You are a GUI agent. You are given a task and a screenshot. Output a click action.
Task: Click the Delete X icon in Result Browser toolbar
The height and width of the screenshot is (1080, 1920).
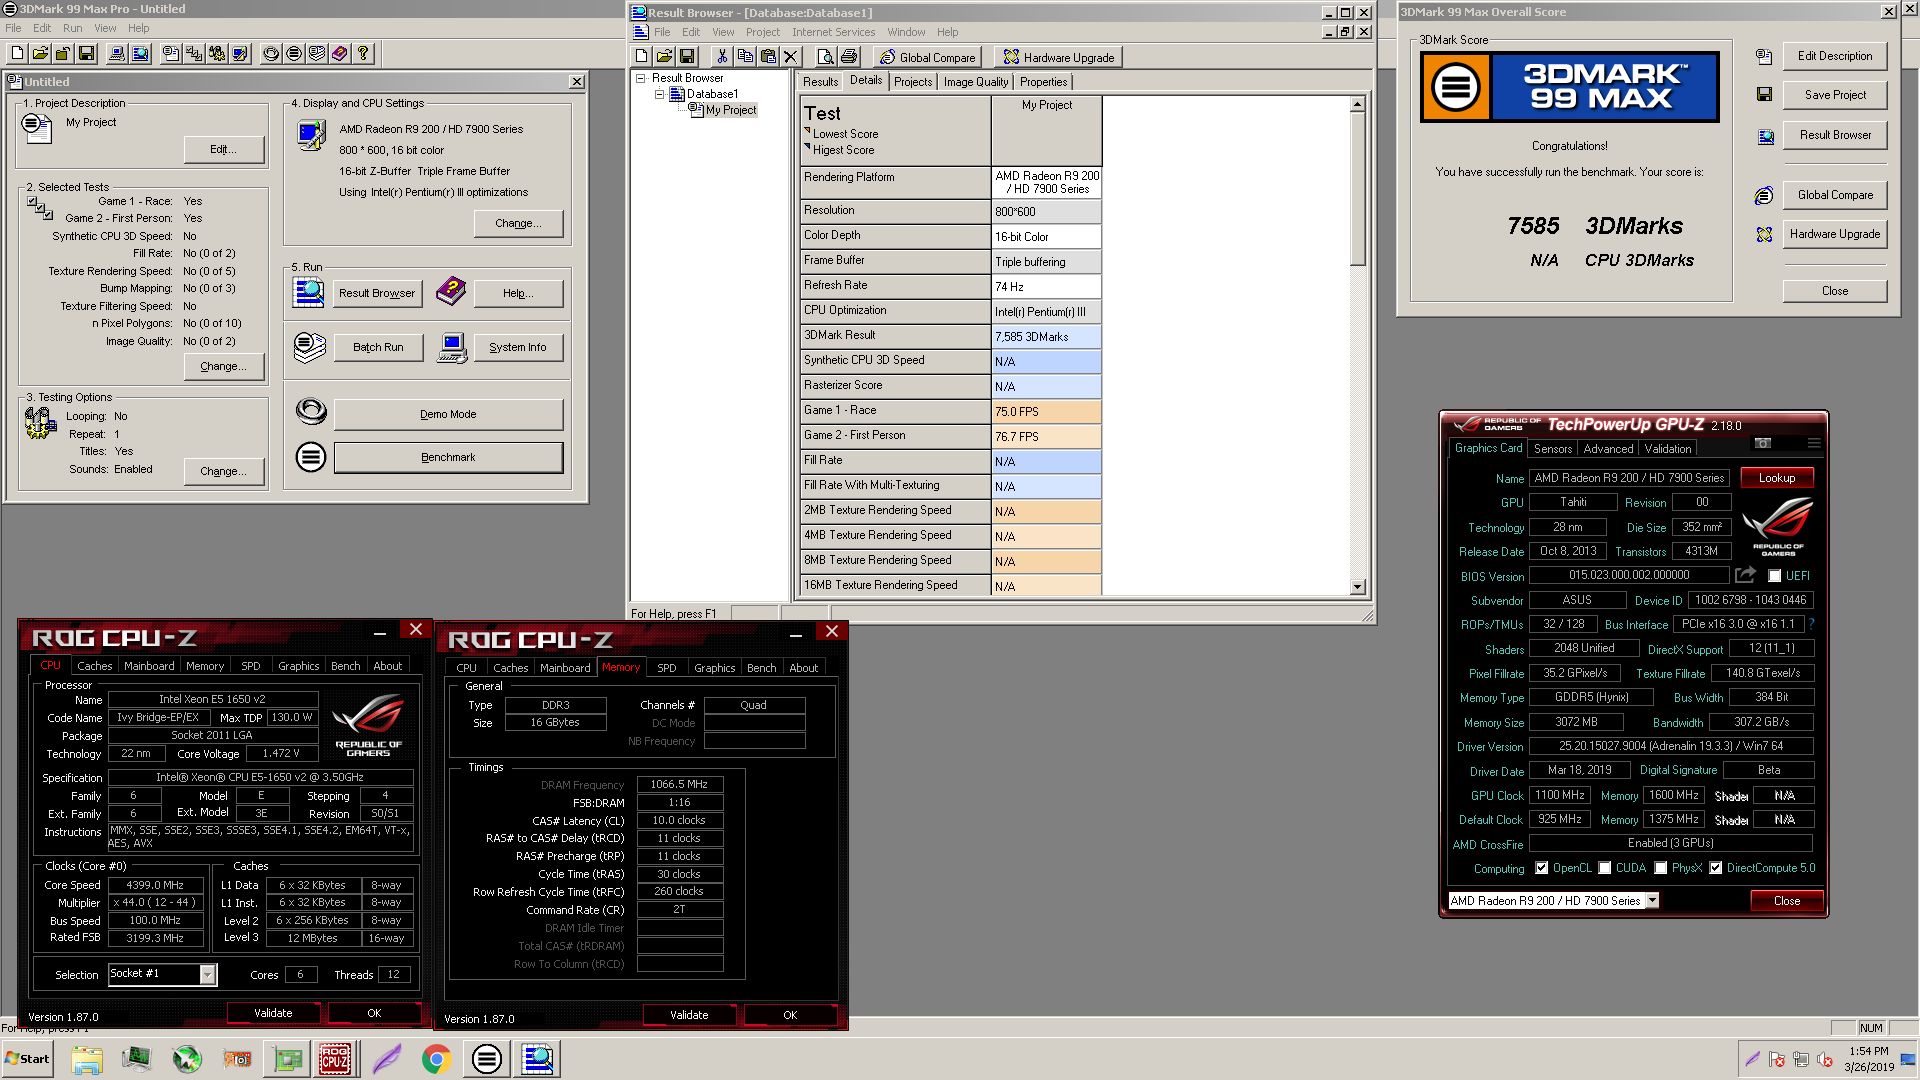tap(791, 57)
